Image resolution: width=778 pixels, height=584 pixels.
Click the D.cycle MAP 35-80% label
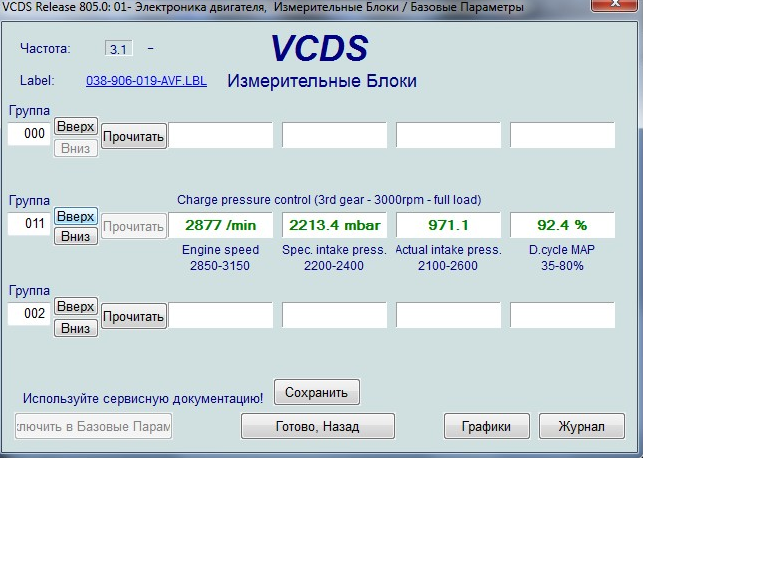point(562,258)
